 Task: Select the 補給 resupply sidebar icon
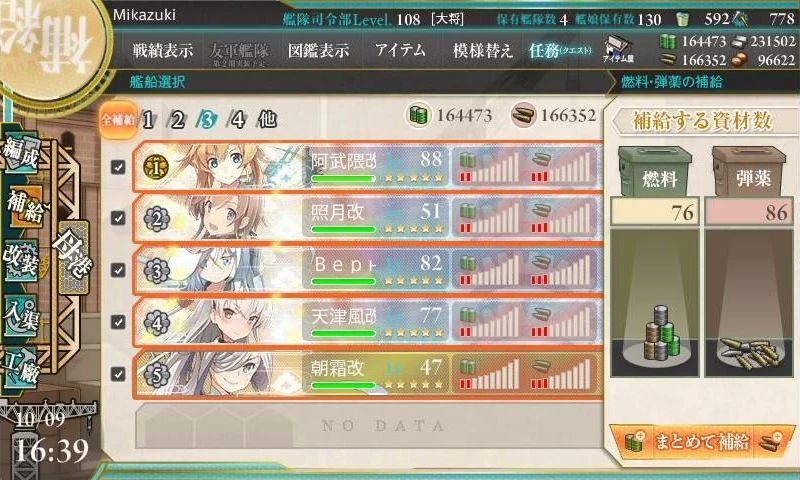(24, 207)
